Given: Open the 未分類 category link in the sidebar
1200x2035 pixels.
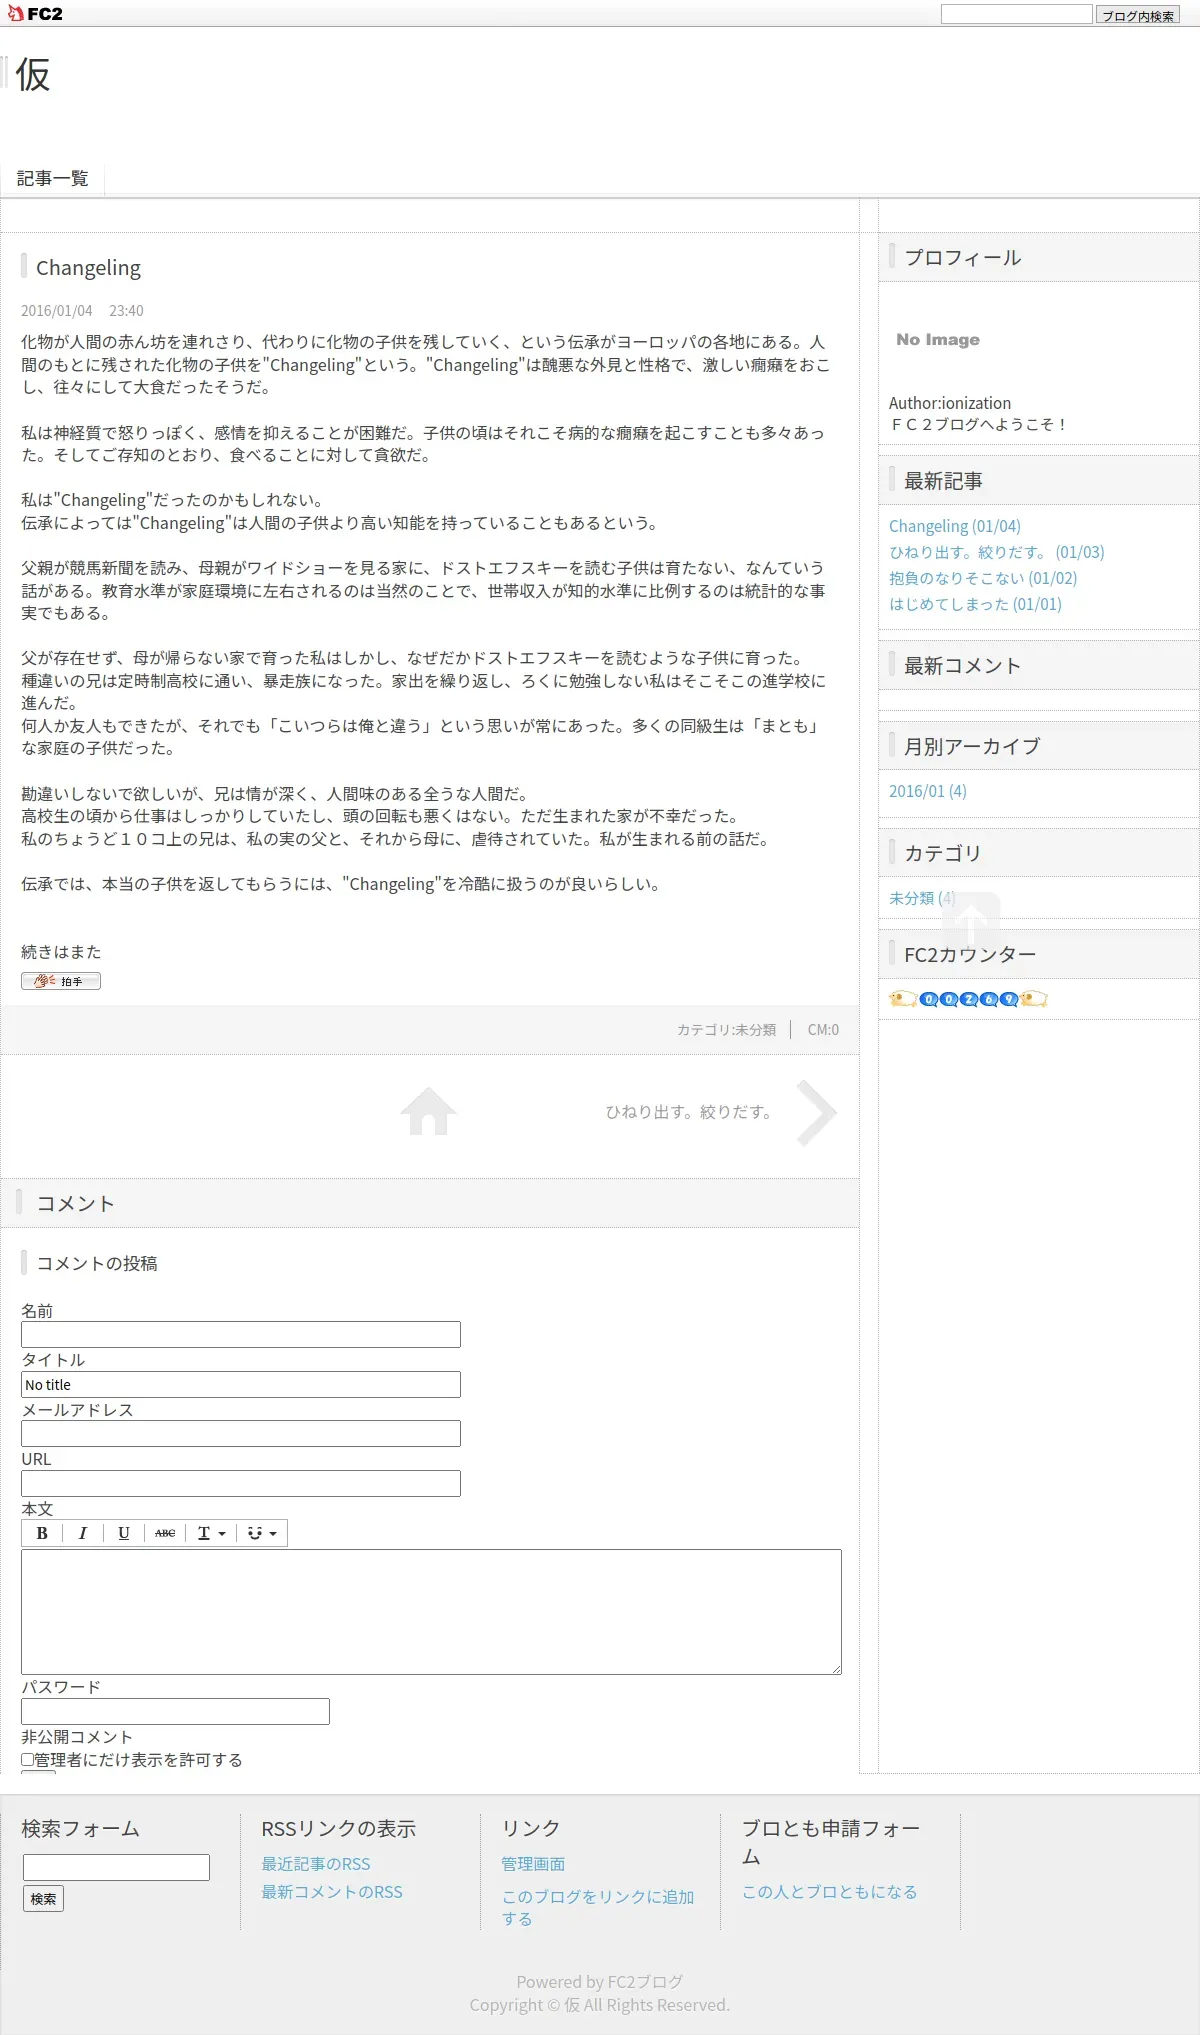Looking at the screenshot, I should click(x=922, y=898).
